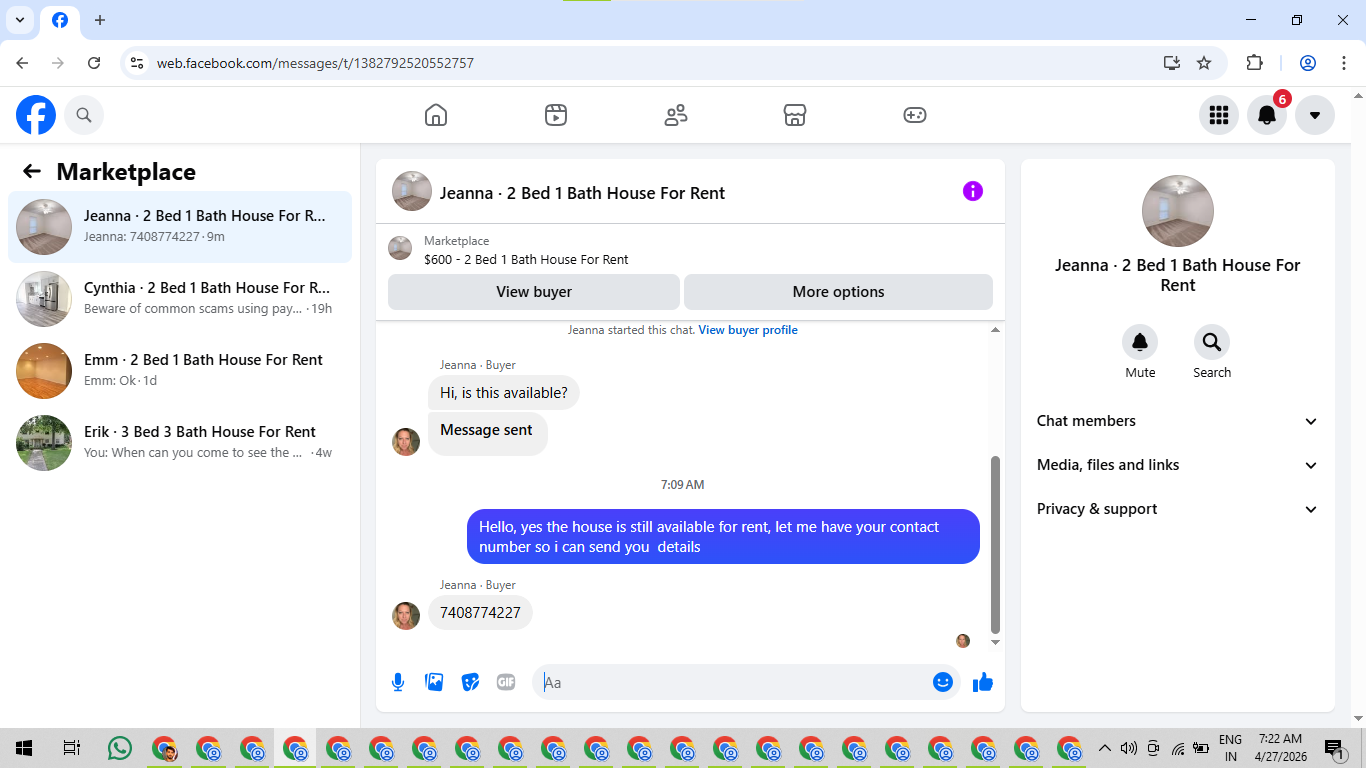Viewport: 1366px width, 768px height.
Task: Open the Friends icon in top navigation
Action: [x=676, y=115]
